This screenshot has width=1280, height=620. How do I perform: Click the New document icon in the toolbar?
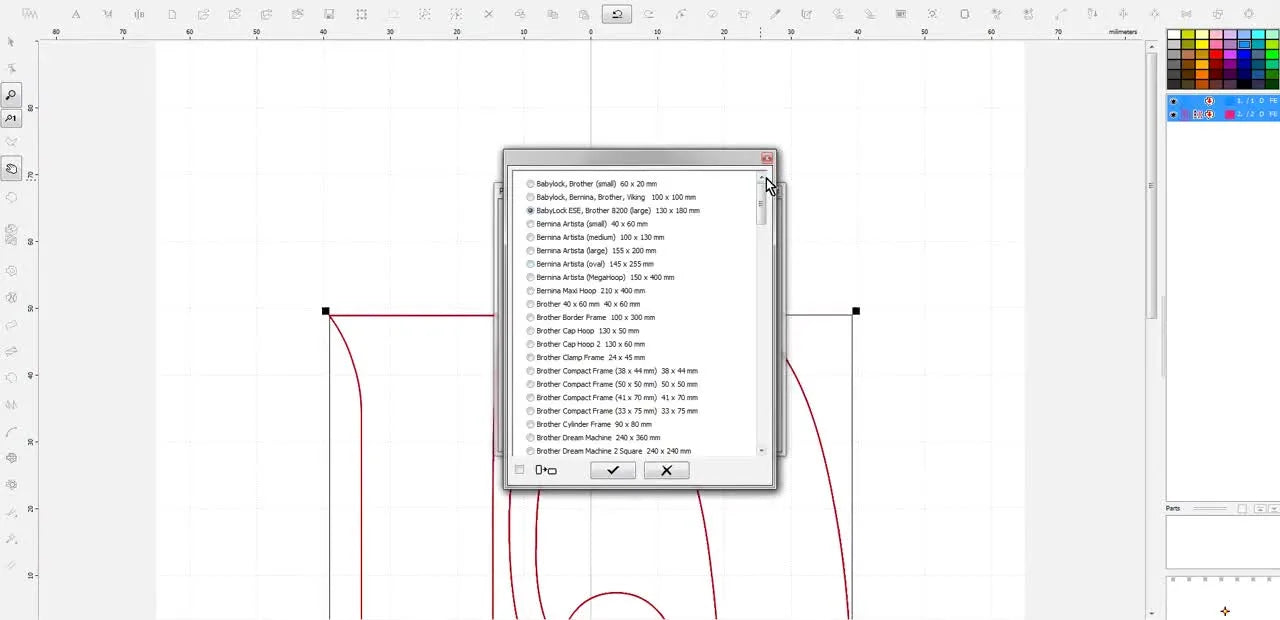click(173, 14)
